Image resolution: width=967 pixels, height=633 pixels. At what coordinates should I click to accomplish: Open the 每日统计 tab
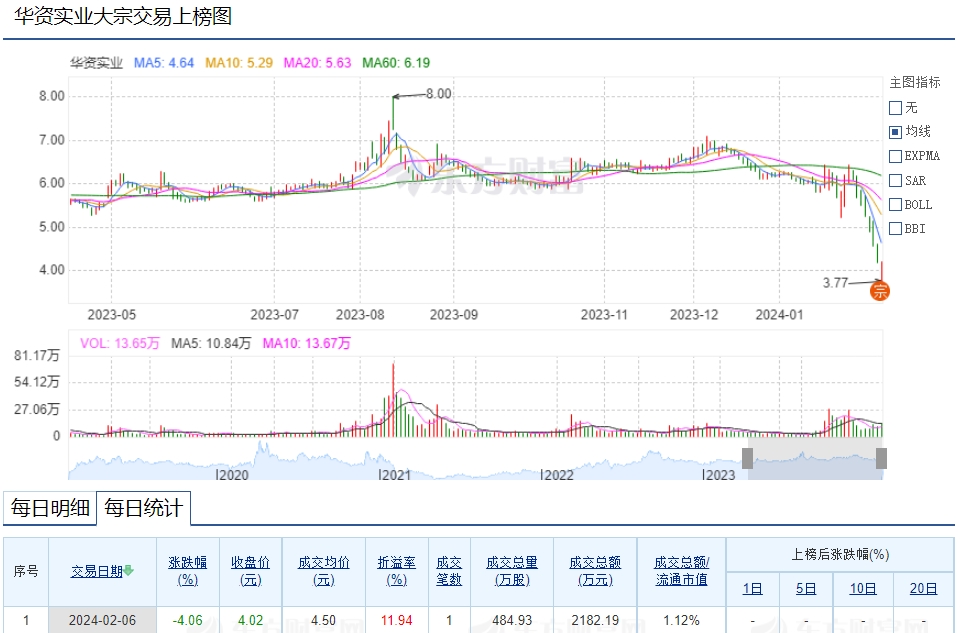[143, 508]
